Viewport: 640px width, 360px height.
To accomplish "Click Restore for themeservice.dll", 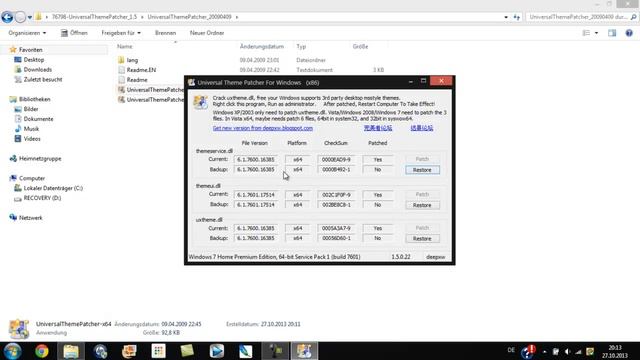I will (x=422, y=170).
